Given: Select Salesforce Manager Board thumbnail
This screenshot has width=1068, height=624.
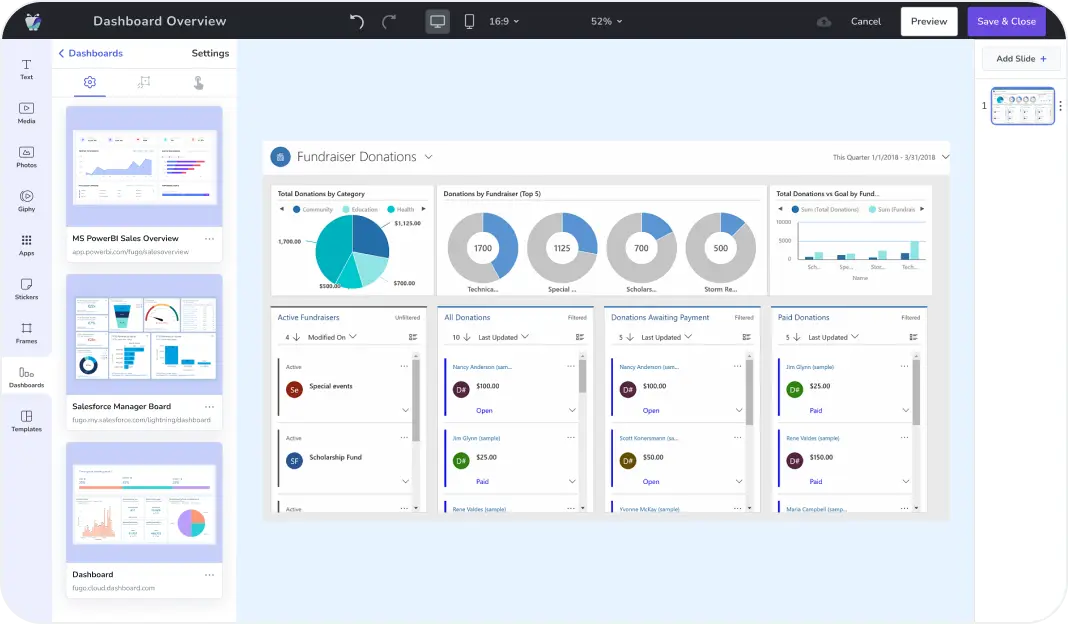Looking at the screenshot, I should pyautogui.click(x=144, y=334).
